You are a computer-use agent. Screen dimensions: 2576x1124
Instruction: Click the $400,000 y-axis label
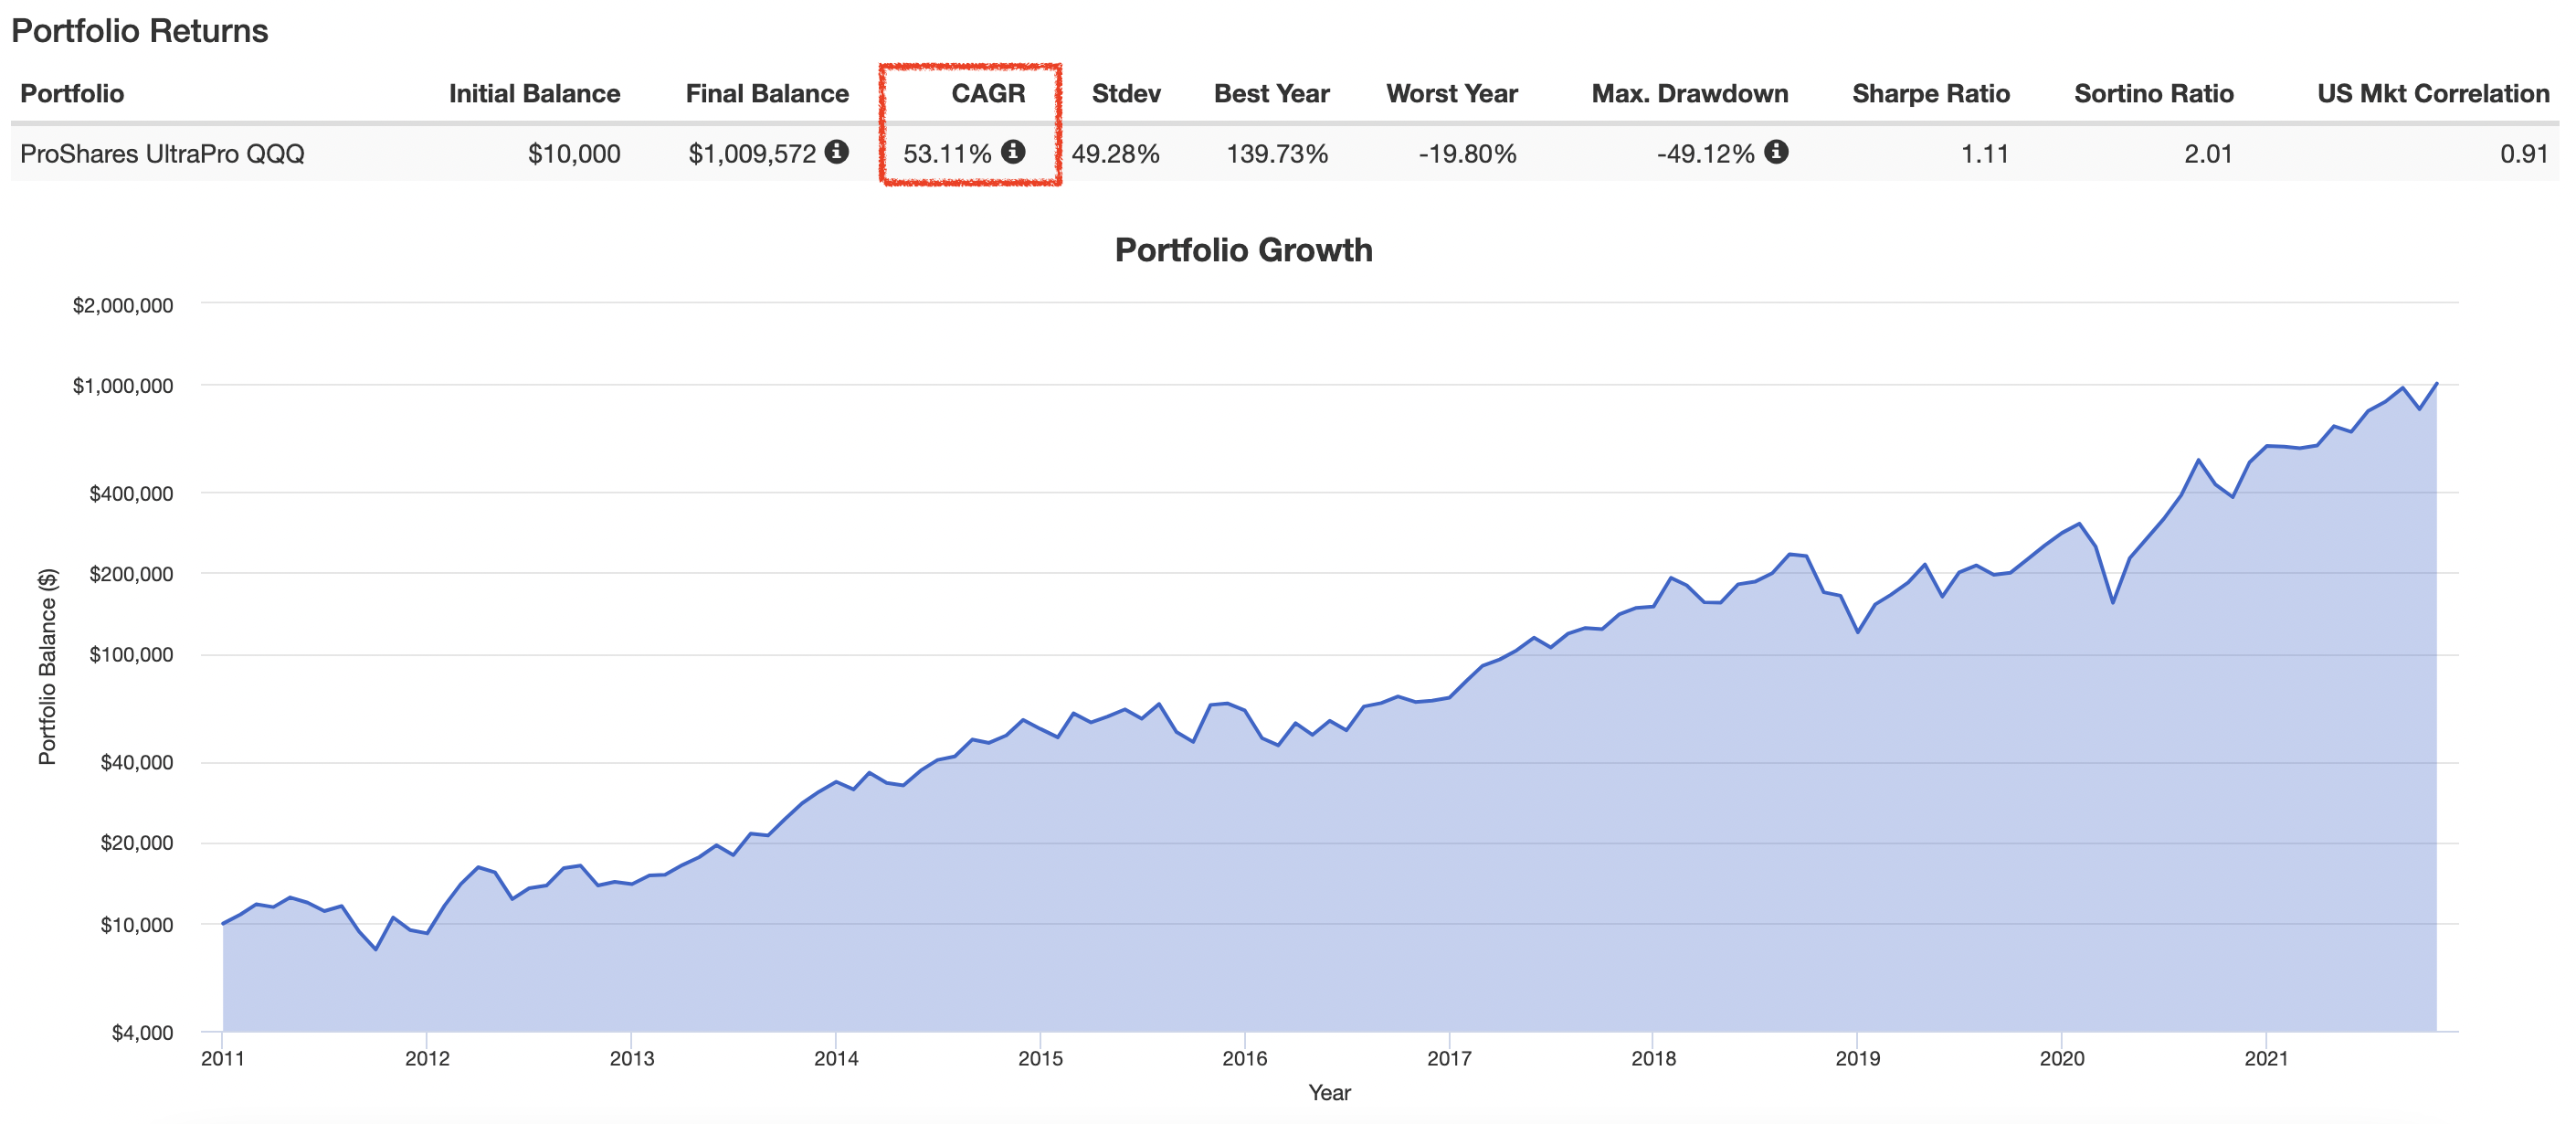tap(131, 493)
